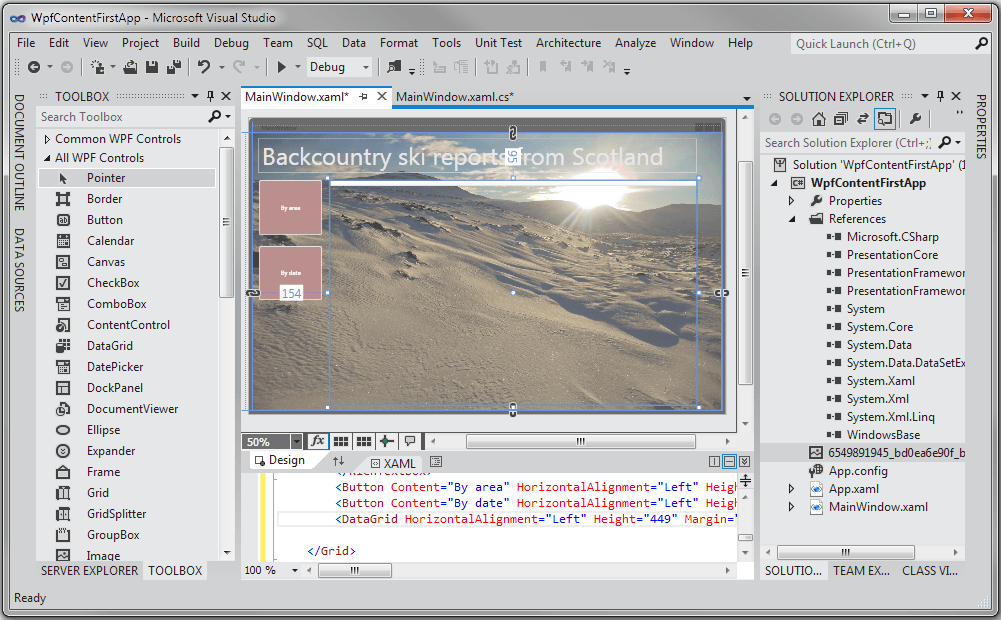1001x620 pixels.
Task: Click the Home icon in Solution Explorer
Action: tap(819, 119)
